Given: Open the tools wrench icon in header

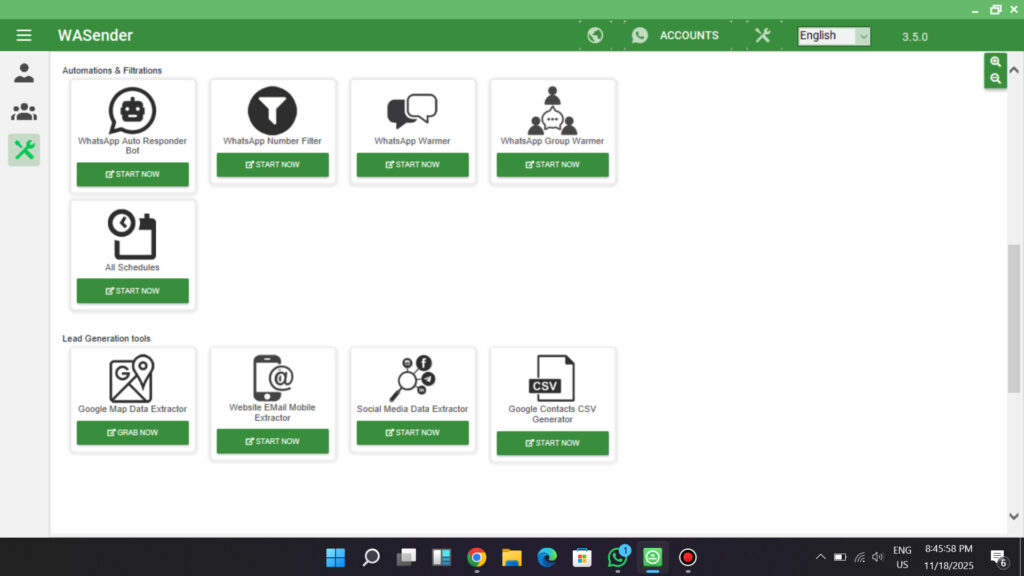Looking at the screenshot, I should [x=762, y=35].
